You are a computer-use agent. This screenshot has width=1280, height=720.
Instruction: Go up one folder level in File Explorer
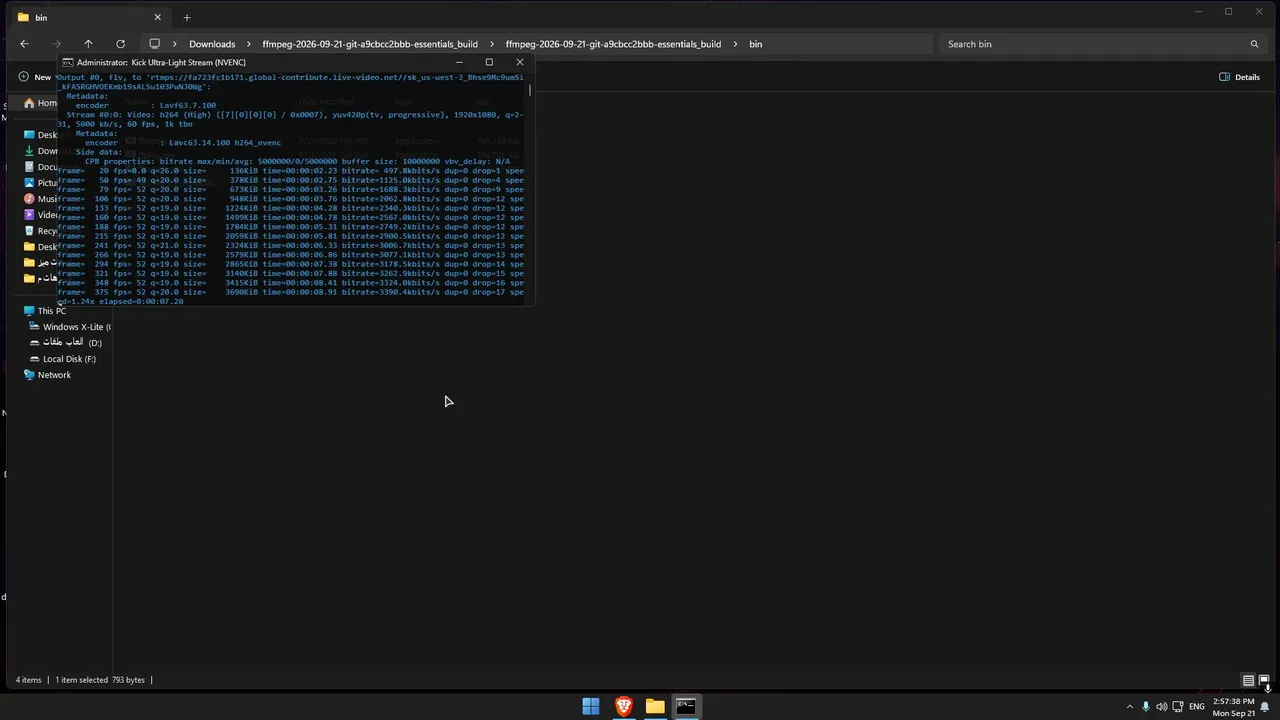pyautogui.click(x=88, y=44)
